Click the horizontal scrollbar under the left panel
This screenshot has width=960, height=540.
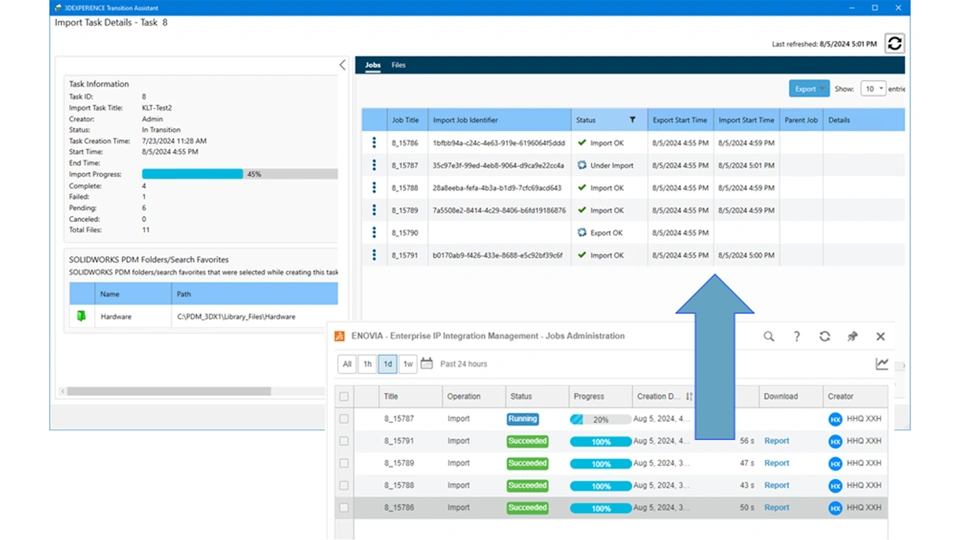point(169,391)
